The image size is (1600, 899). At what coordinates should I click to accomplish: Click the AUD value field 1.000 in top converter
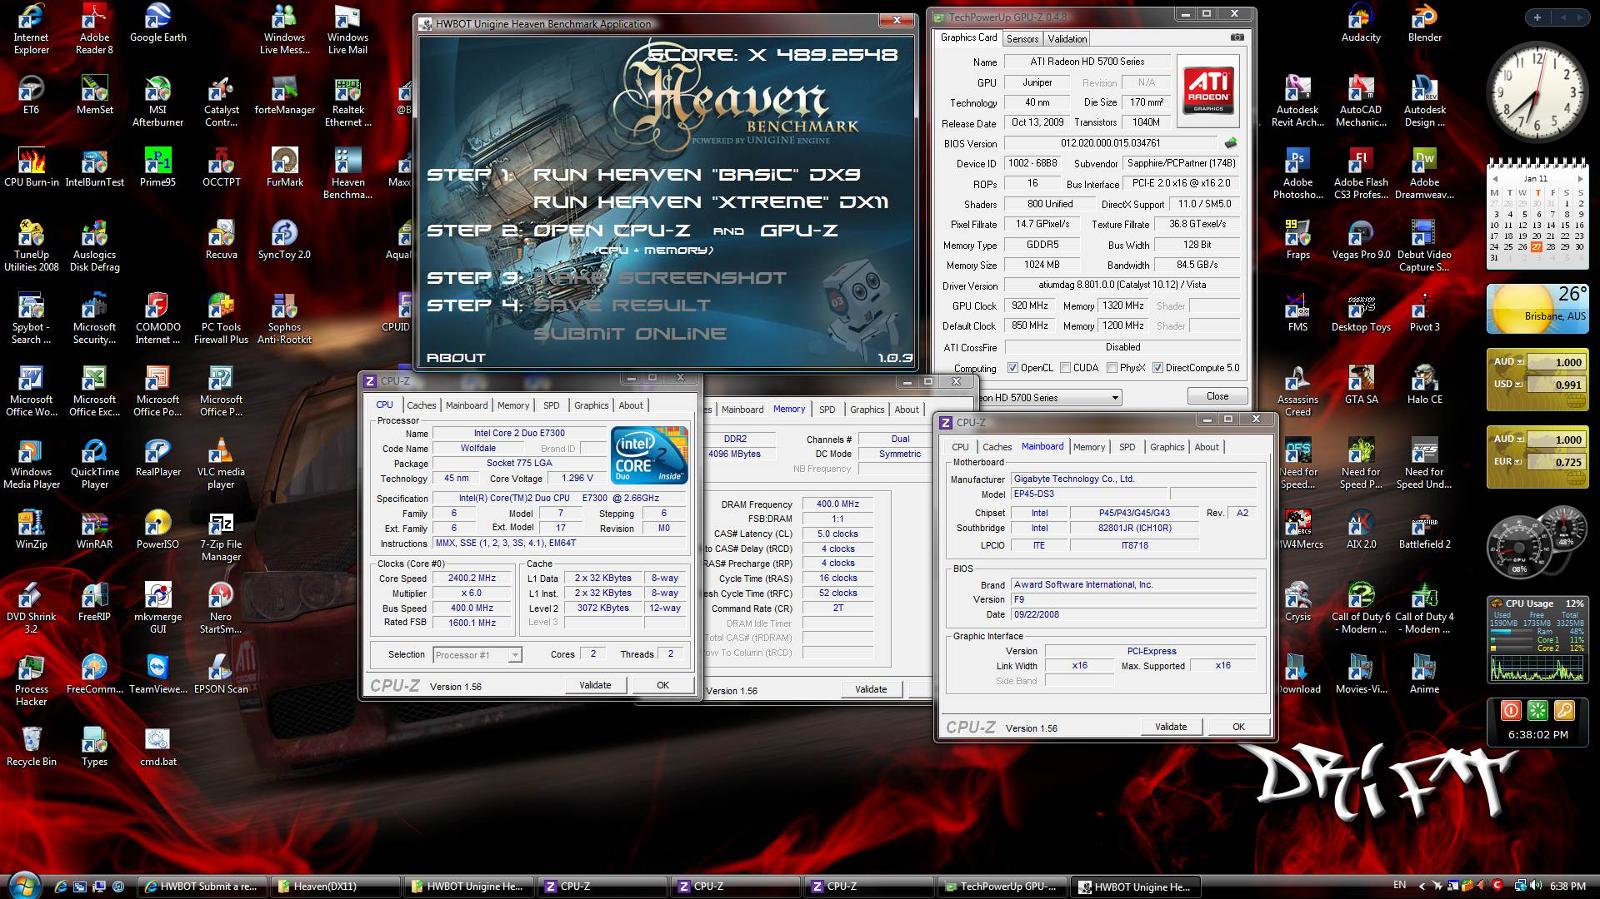coord(1558,362)
